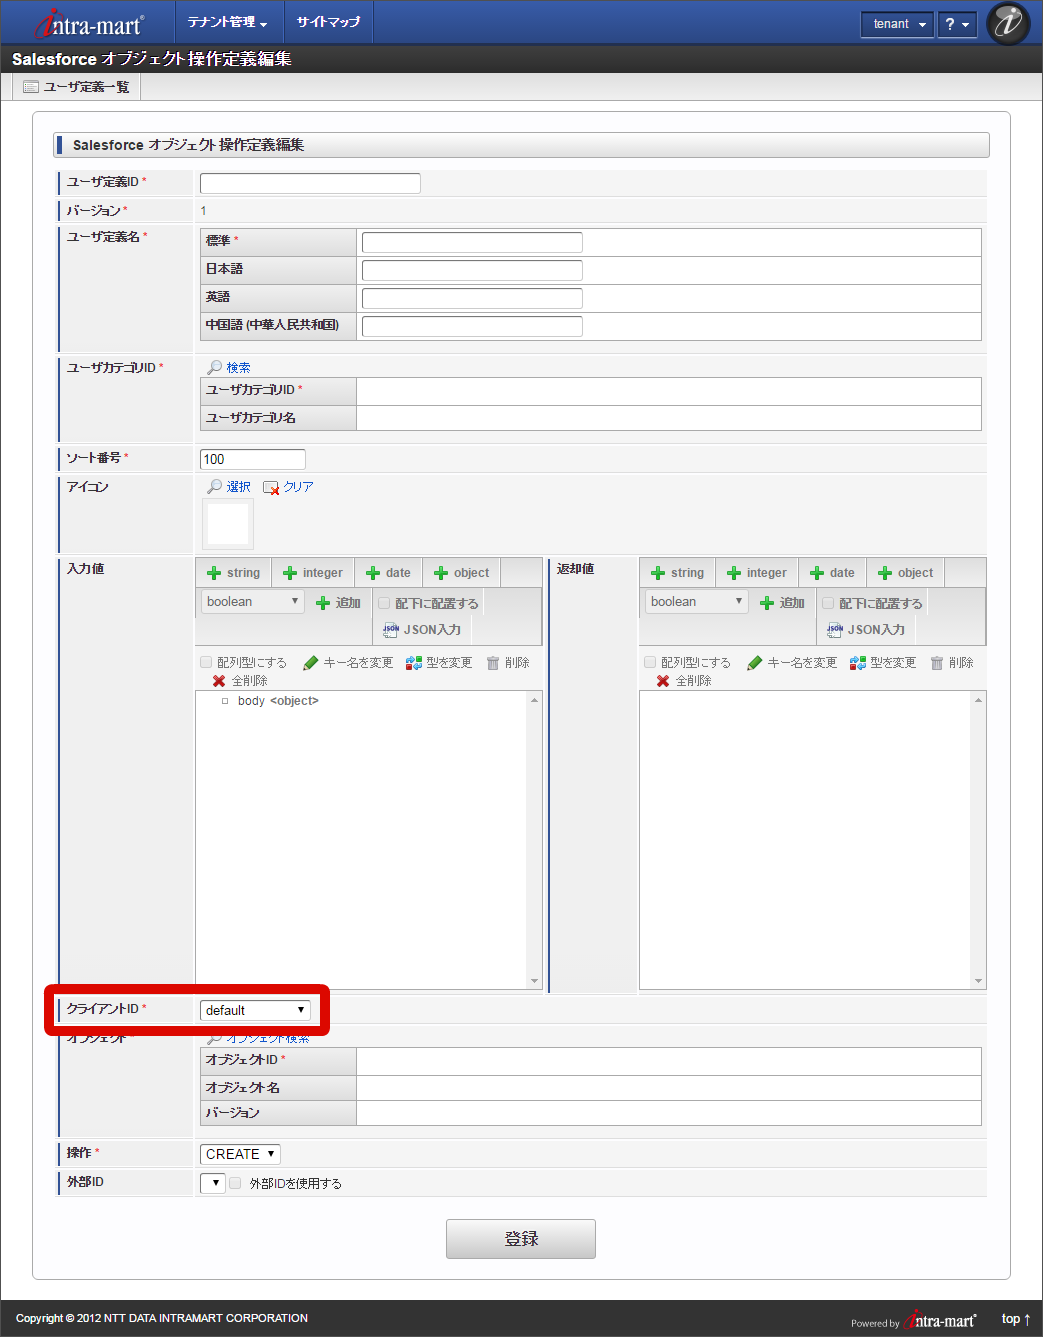Click the 標準 user definition name field
Image resolution: width=1043 pixels, height=1337 pixels.
pos(472,242)
